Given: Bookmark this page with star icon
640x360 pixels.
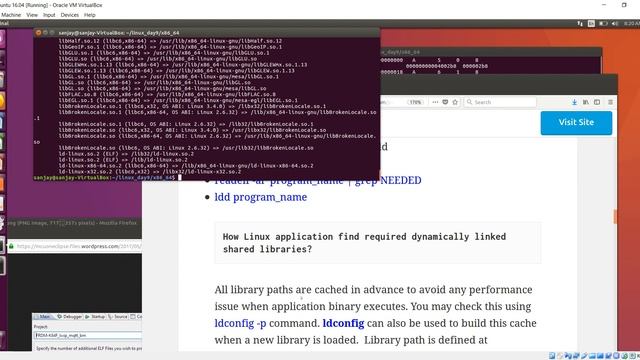Looking at the screenshot, I should coord(455,102).
